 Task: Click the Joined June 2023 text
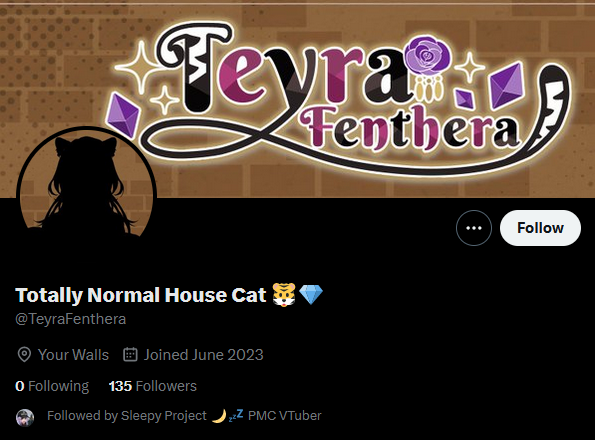(203, 355)
